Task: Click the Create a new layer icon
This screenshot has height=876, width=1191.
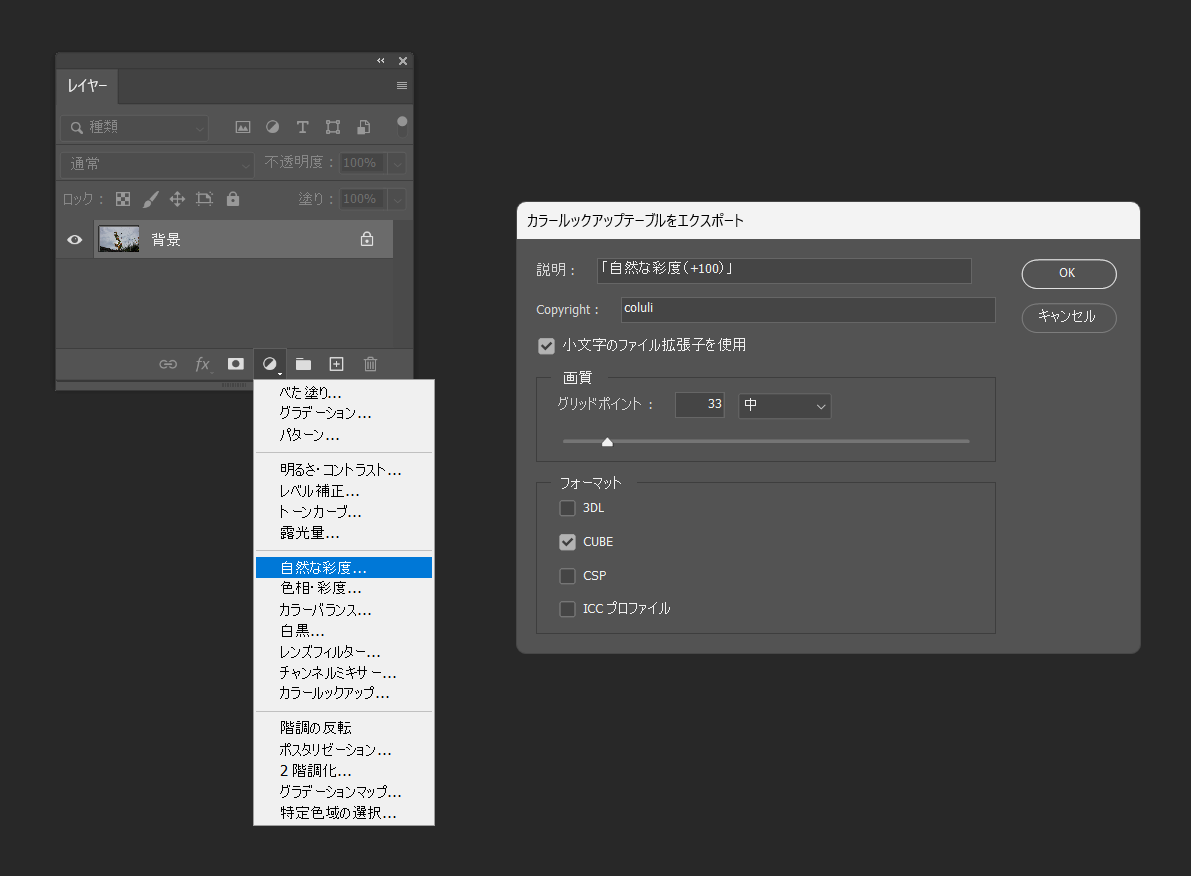Action: click(336, 363)
